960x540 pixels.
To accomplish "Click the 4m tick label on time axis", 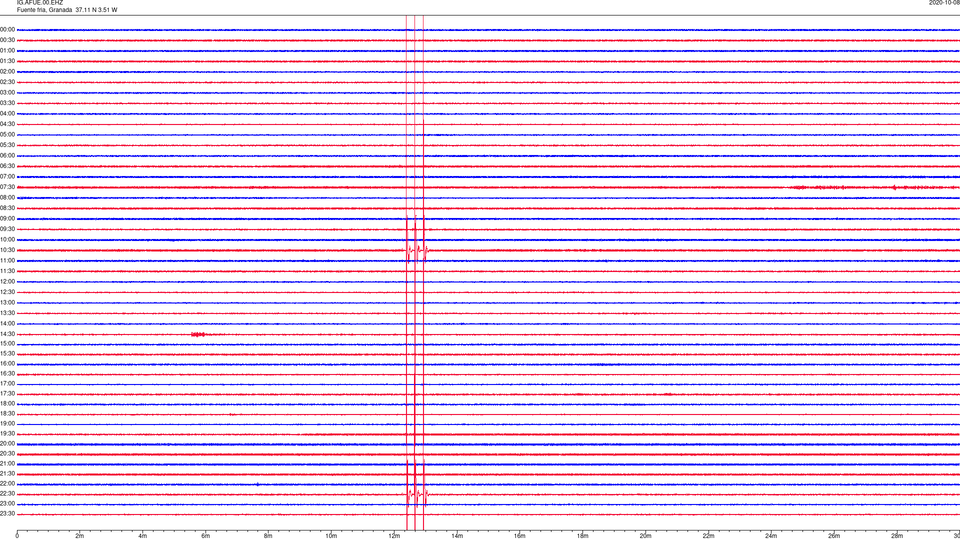I will pyautogui.click(x=143, y=536).
